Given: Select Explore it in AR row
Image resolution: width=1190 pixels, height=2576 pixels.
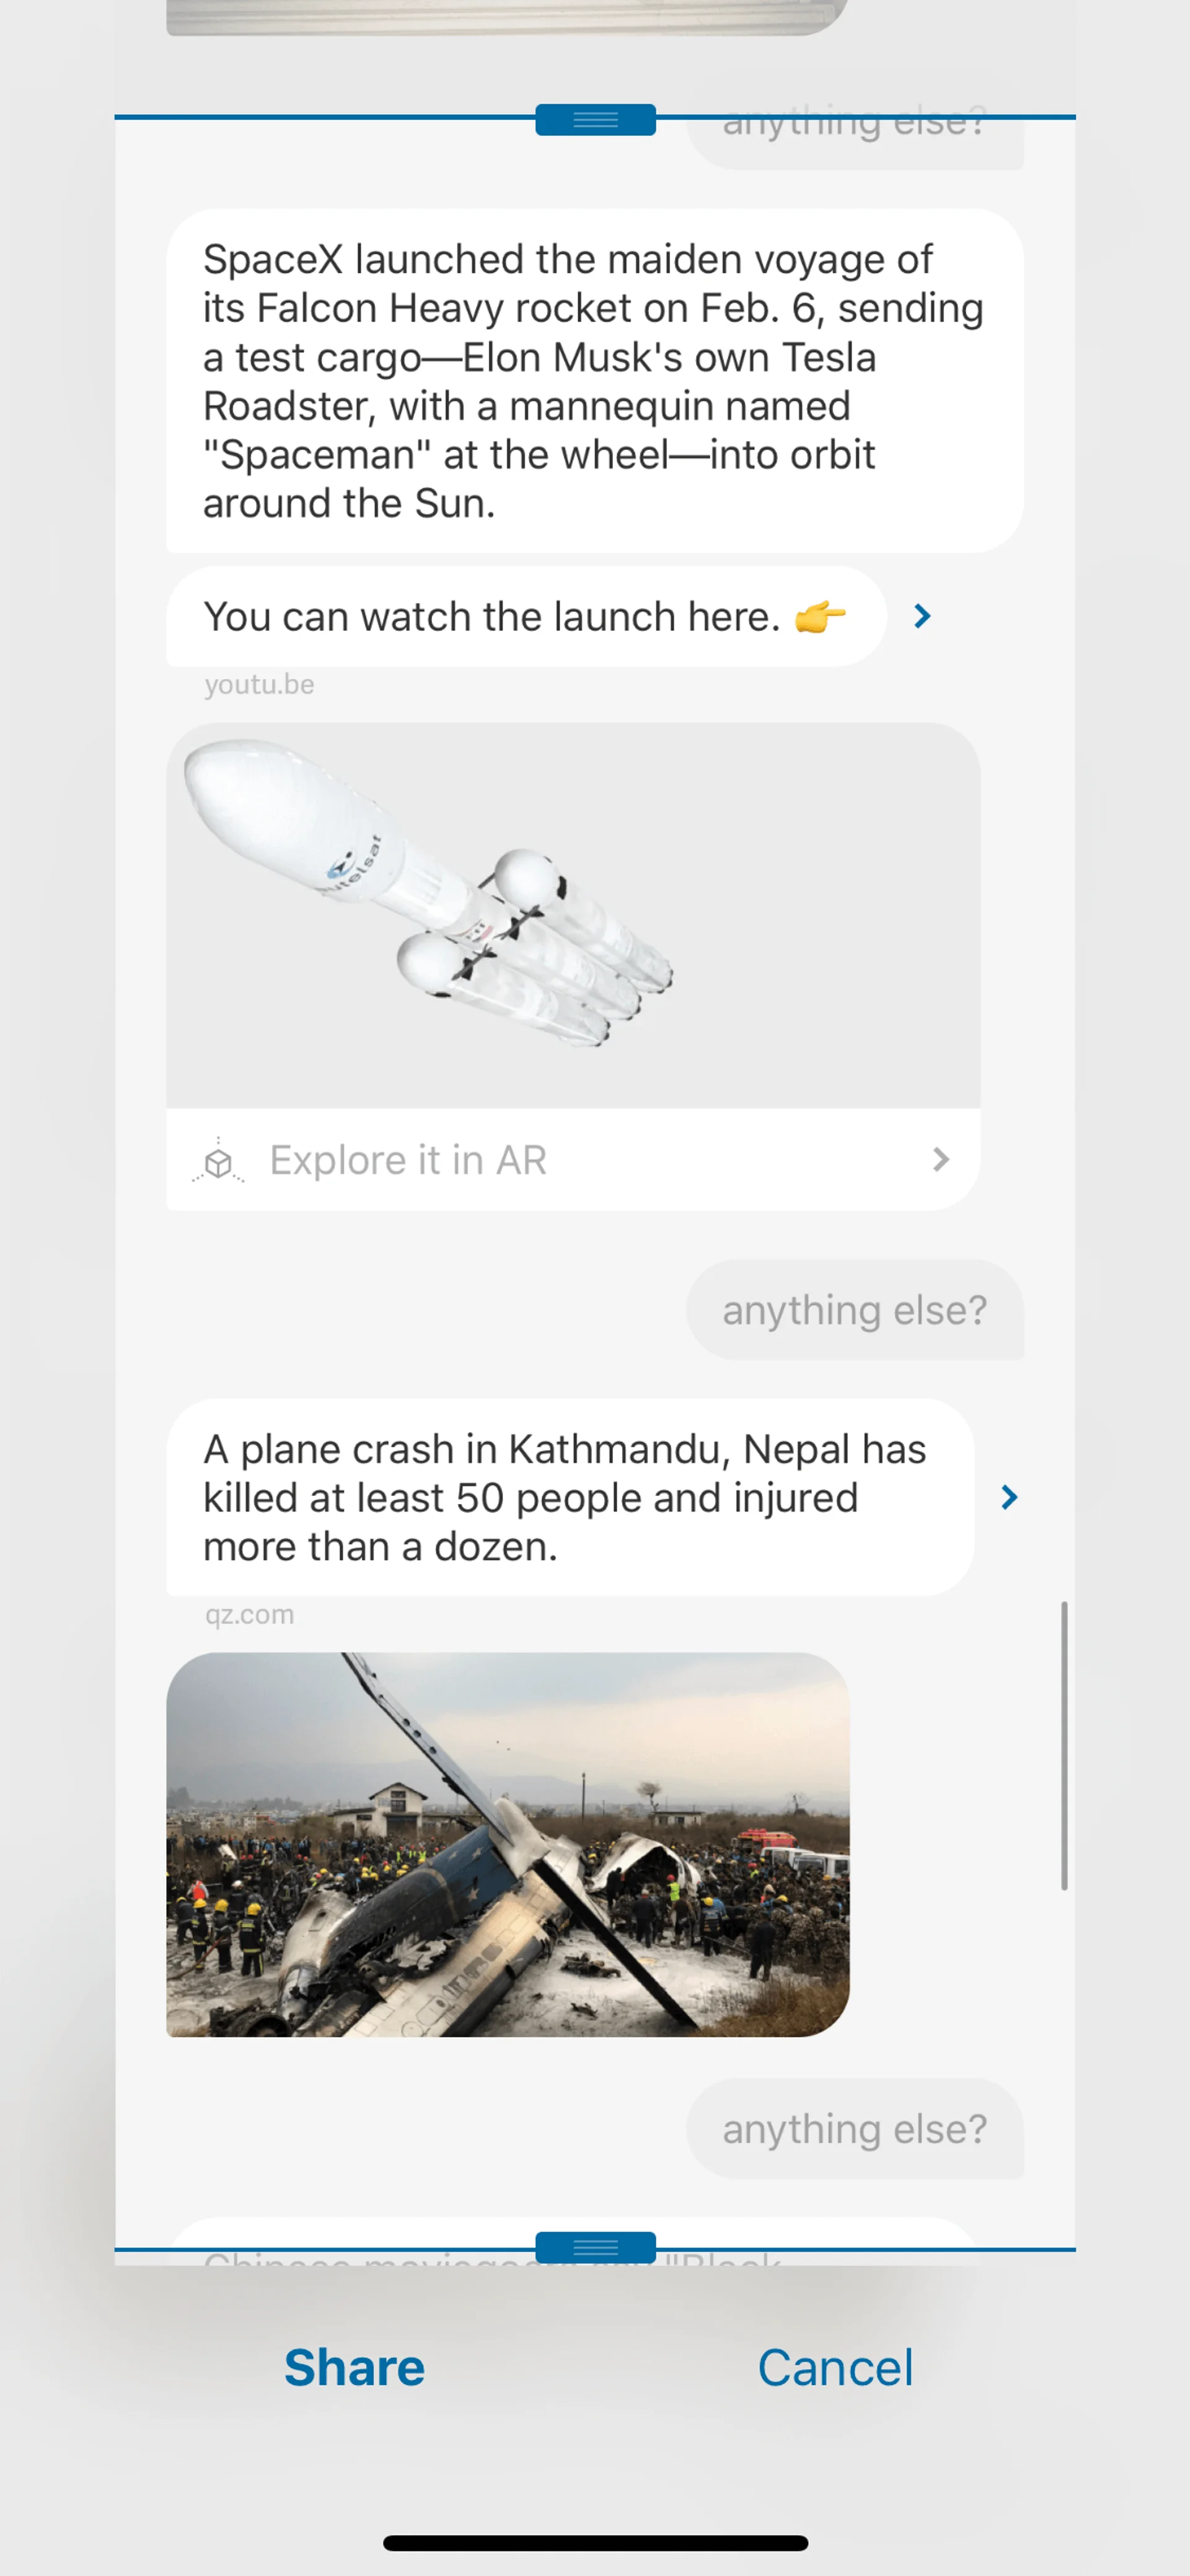Looking at the screenshot, I should click(x=573, y=1160).
